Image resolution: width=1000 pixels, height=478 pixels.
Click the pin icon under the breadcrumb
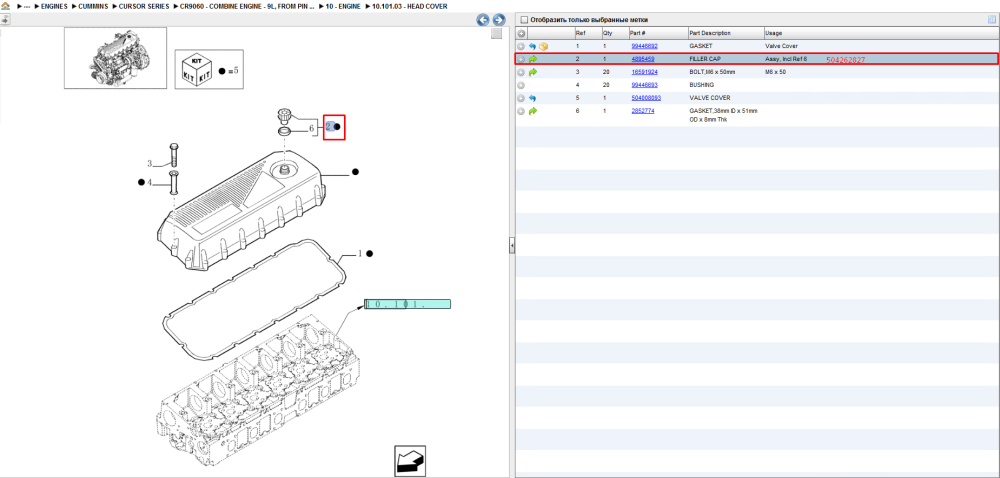click(x=5, y=20)
